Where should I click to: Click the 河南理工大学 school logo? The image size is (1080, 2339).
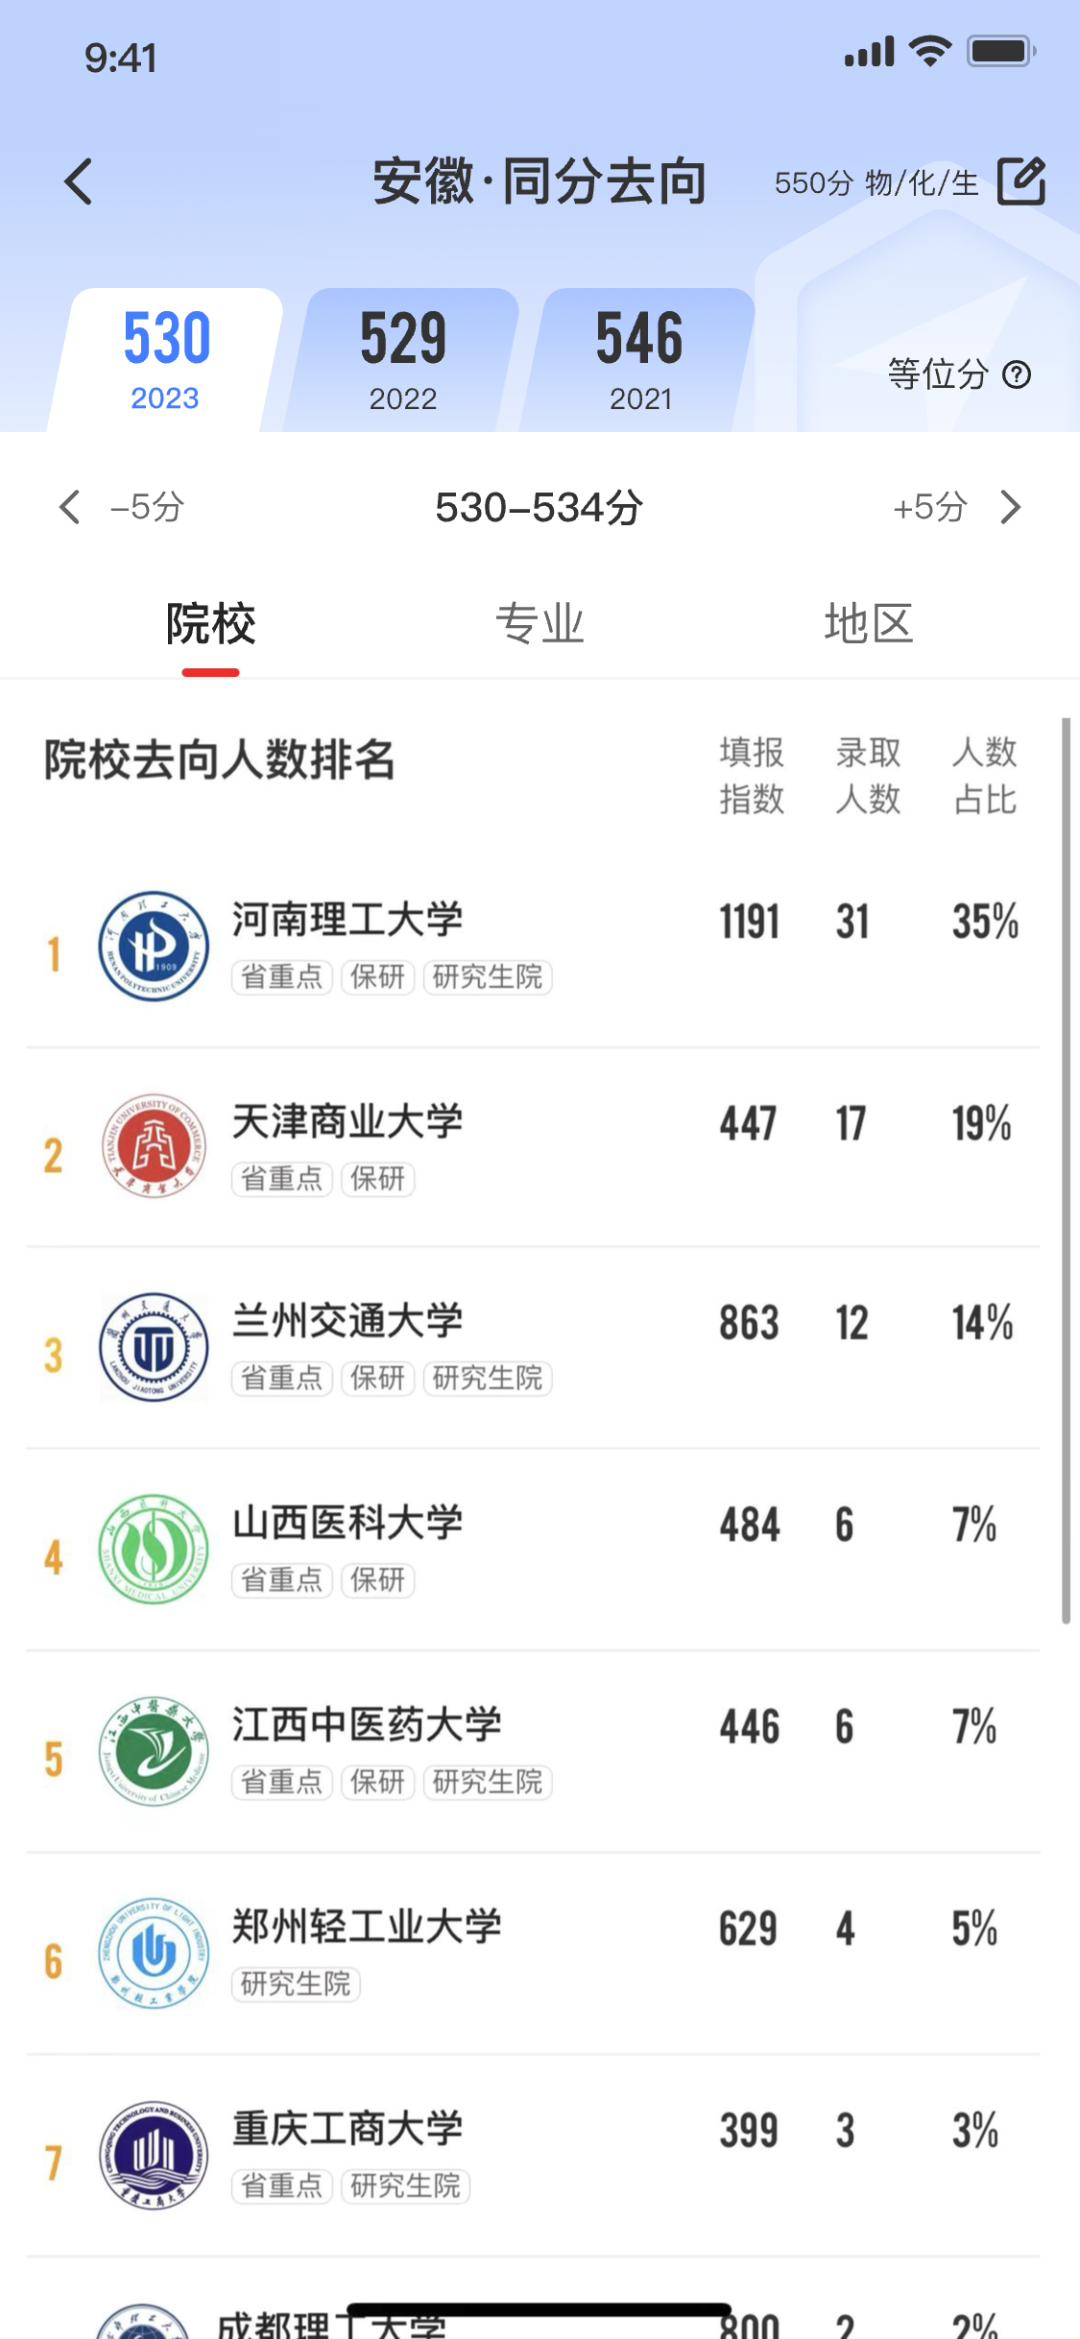[x=154, y=946]
